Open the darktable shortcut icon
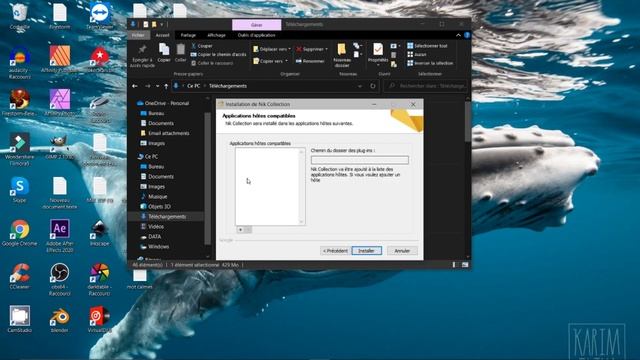The width and height of the screenshot is (640, 360). (100, 280)
